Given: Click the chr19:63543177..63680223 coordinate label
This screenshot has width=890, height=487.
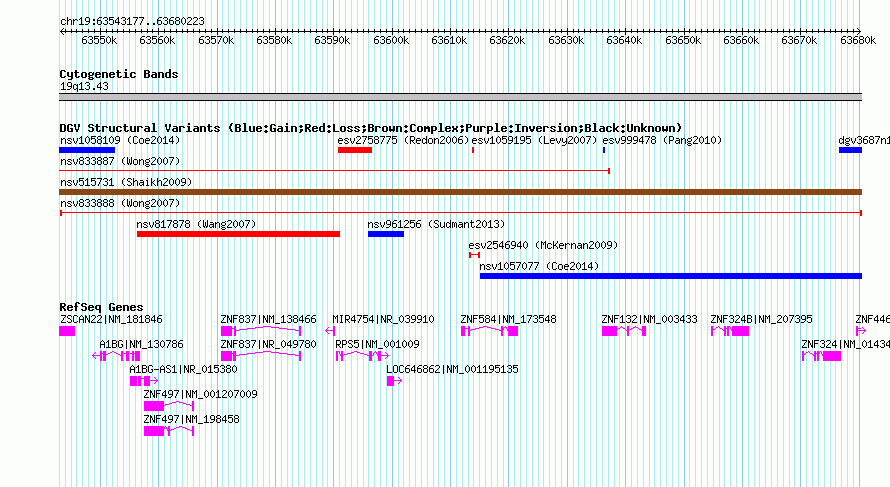Looking at the screenshot, I should pyautogui.click(x=132, y=21).
